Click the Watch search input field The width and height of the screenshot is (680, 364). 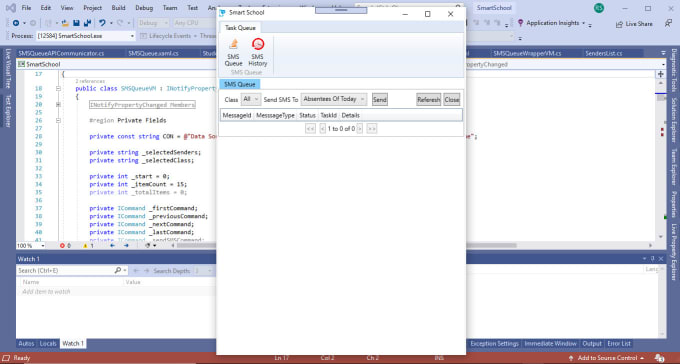pyautogui.click(x=65, y=270)
